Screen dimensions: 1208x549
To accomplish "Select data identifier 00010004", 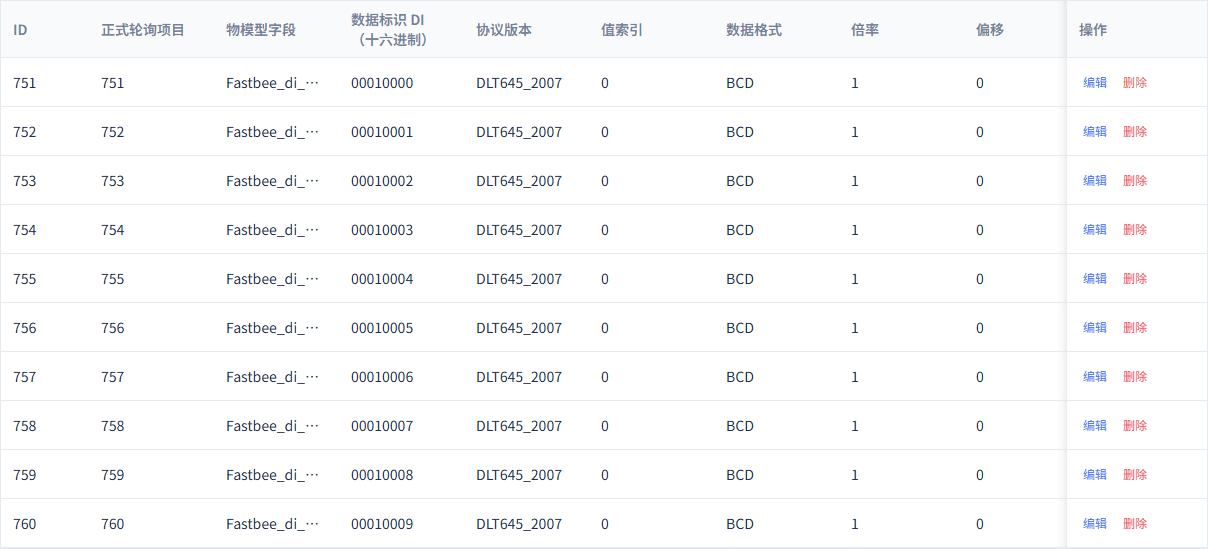I will (382, 279).
